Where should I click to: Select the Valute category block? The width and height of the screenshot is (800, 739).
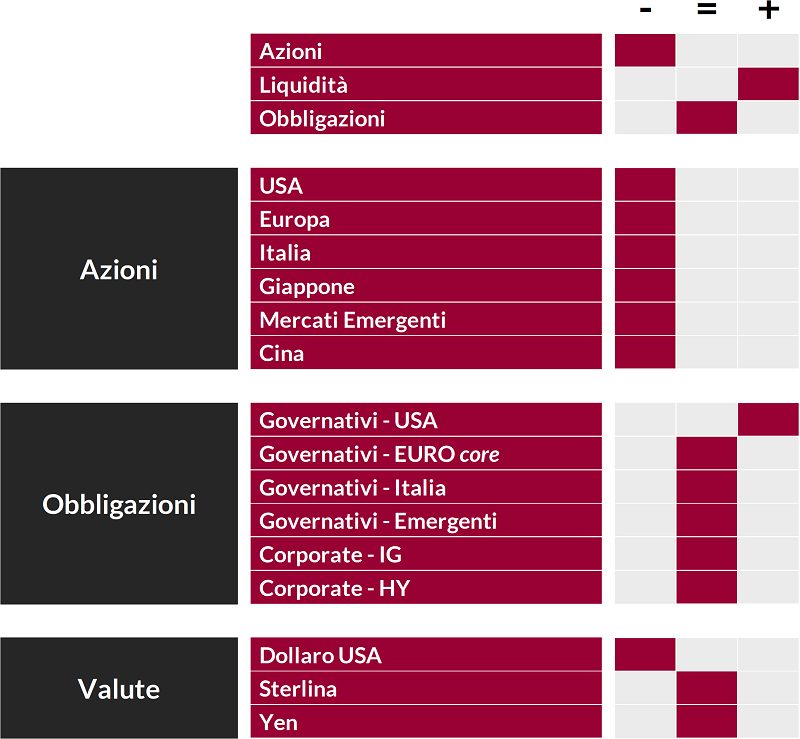(x=119, y=687)
